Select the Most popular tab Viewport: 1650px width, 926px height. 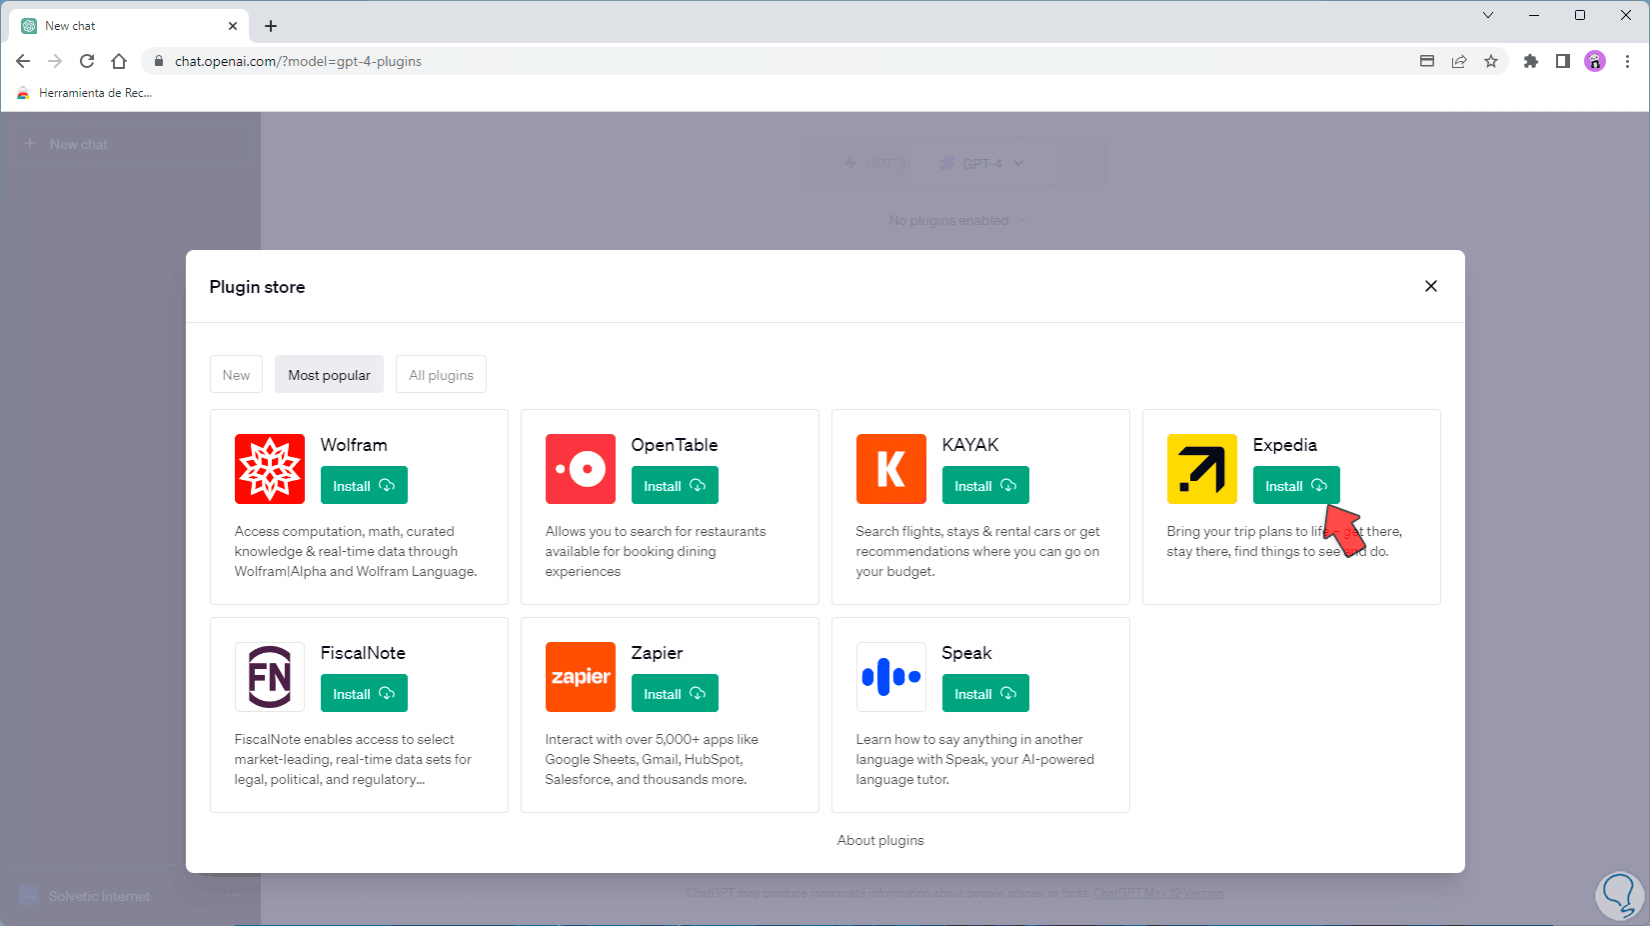(x=329, y=375)
